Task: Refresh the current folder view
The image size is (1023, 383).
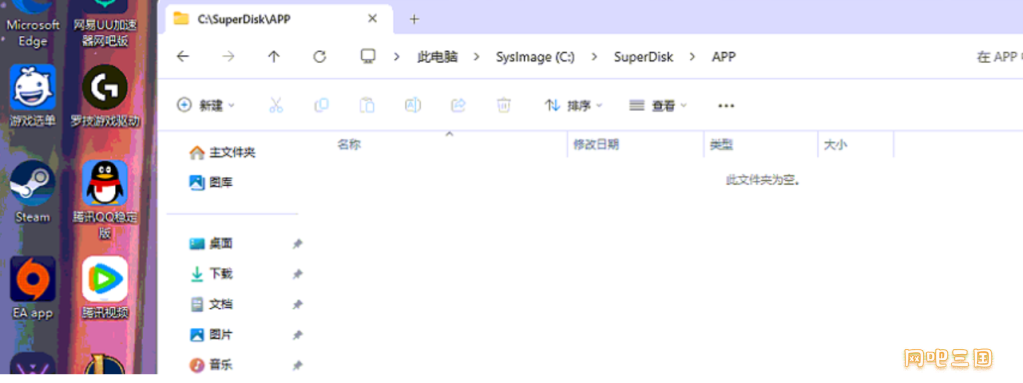Action: [320, 57]
